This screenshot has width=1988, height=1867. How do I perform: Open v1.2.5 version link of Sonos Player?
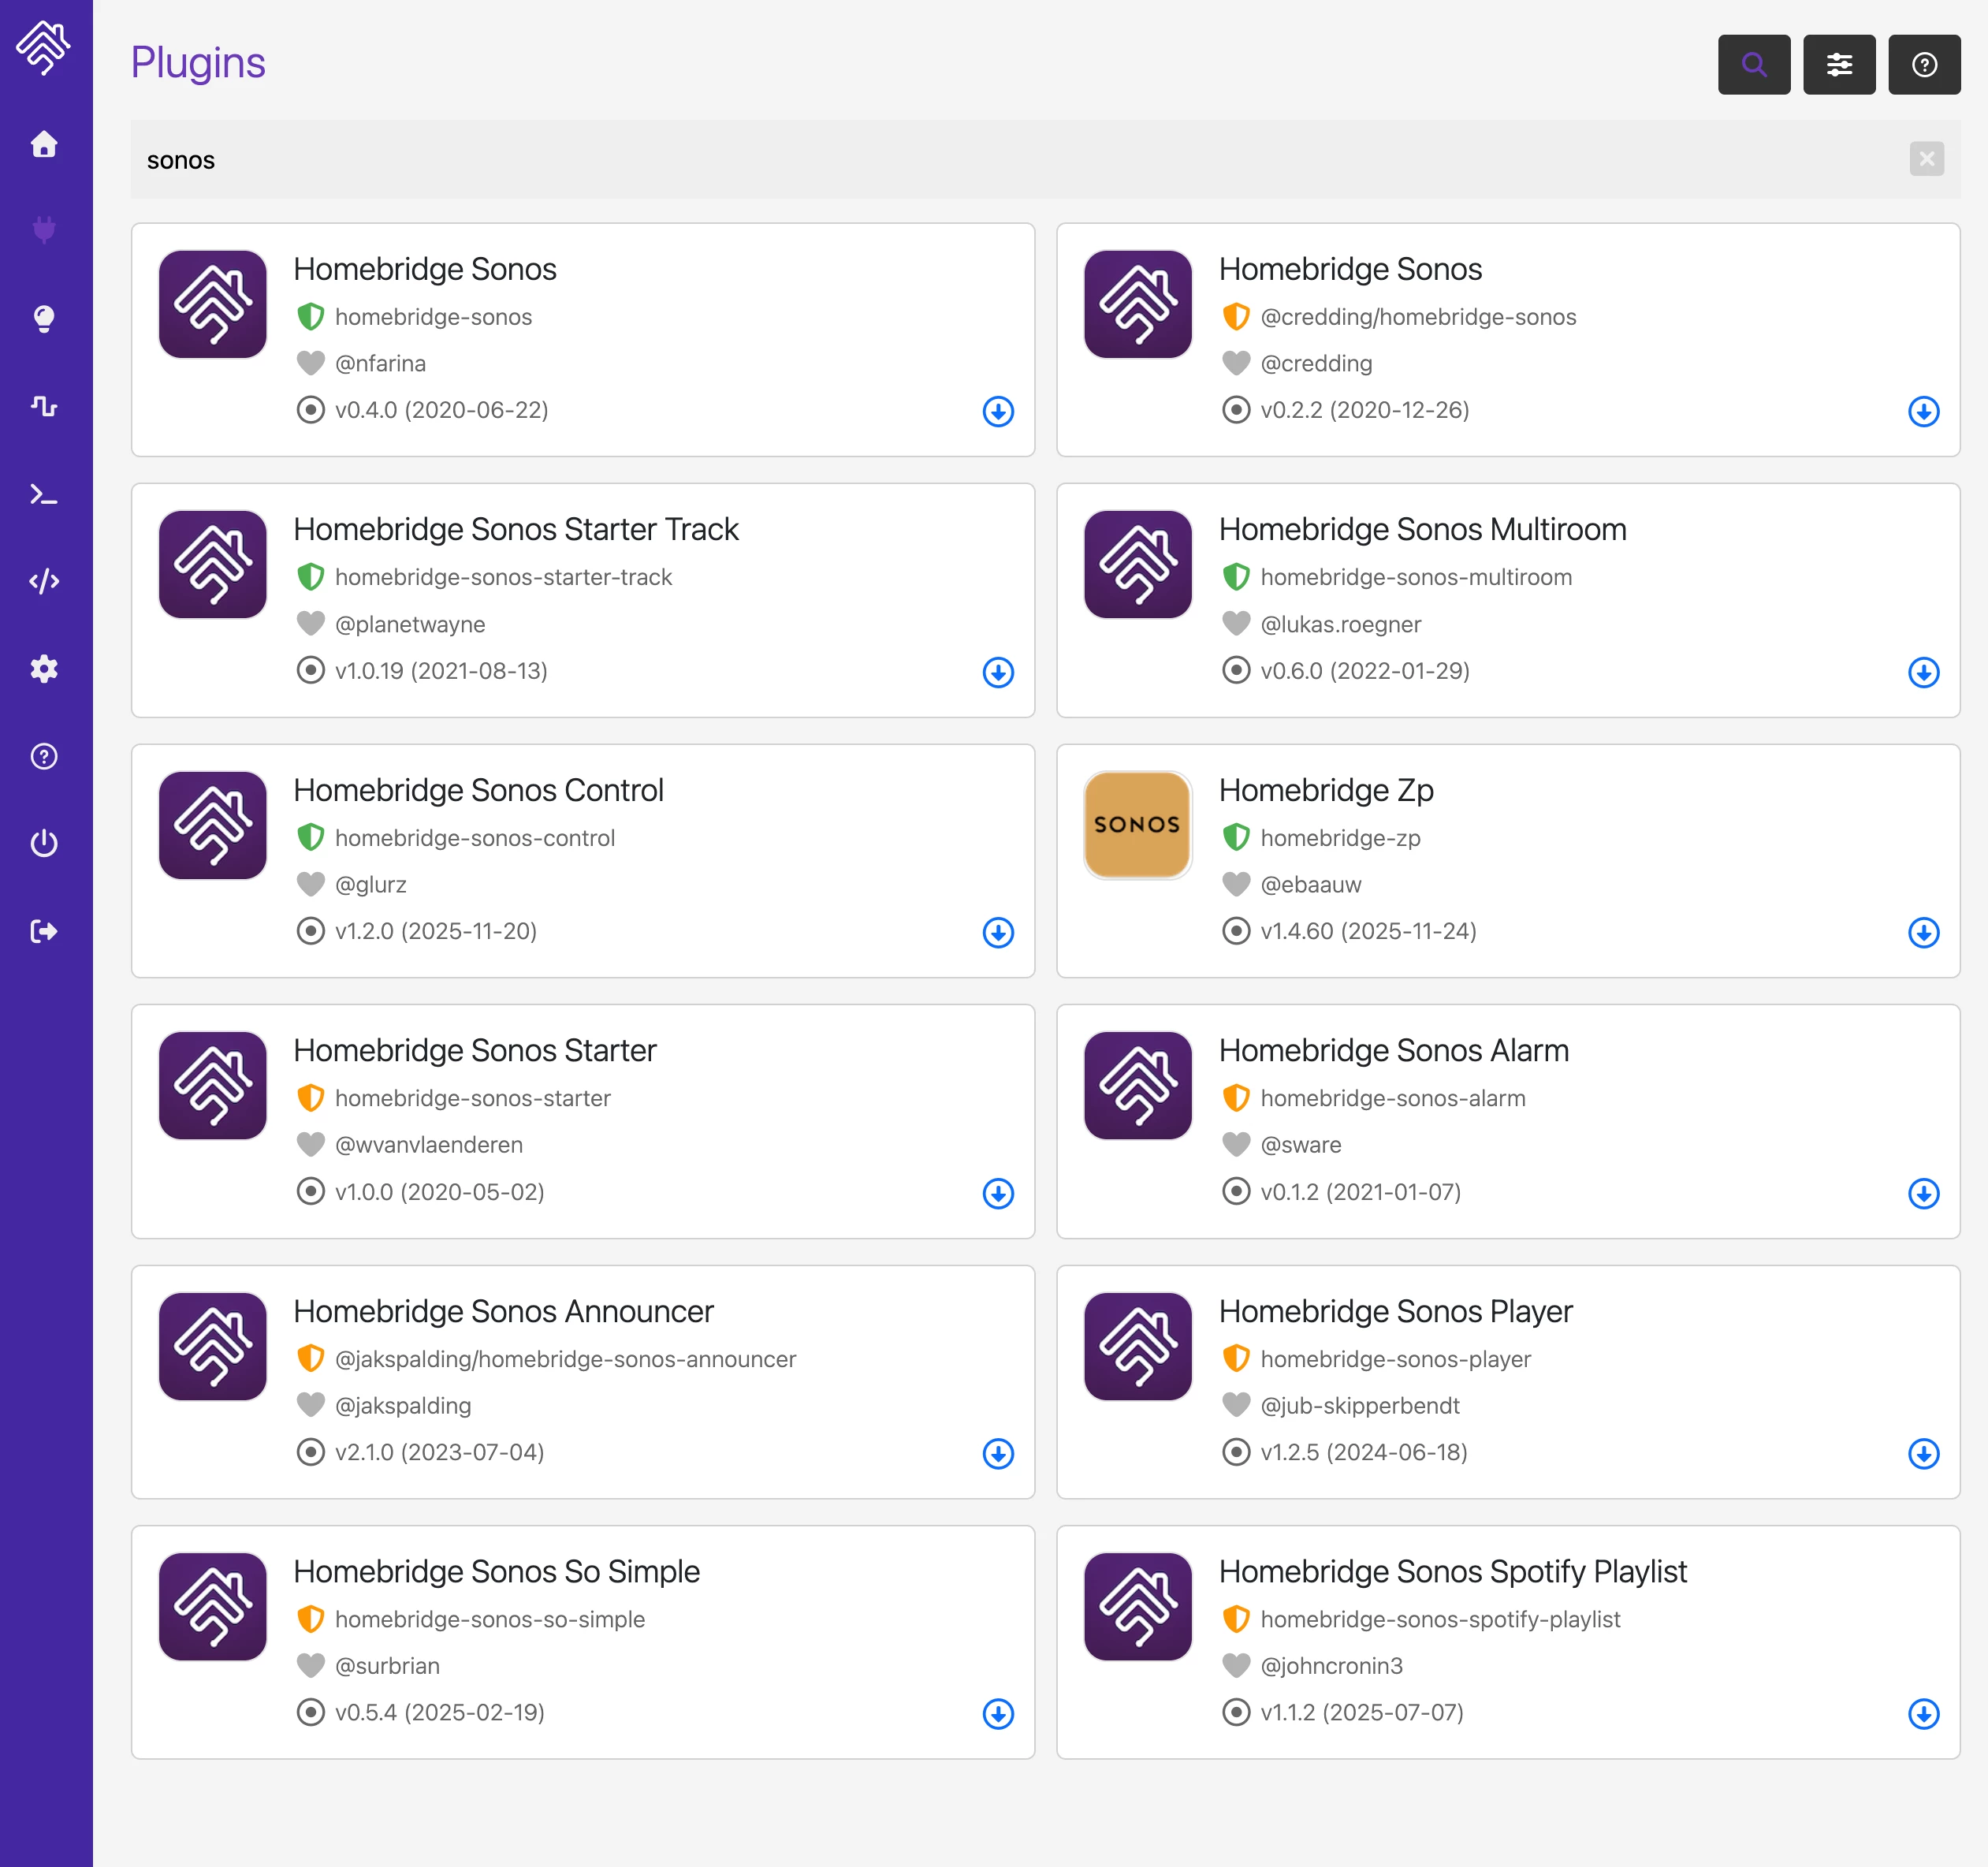(1363, 1452)
